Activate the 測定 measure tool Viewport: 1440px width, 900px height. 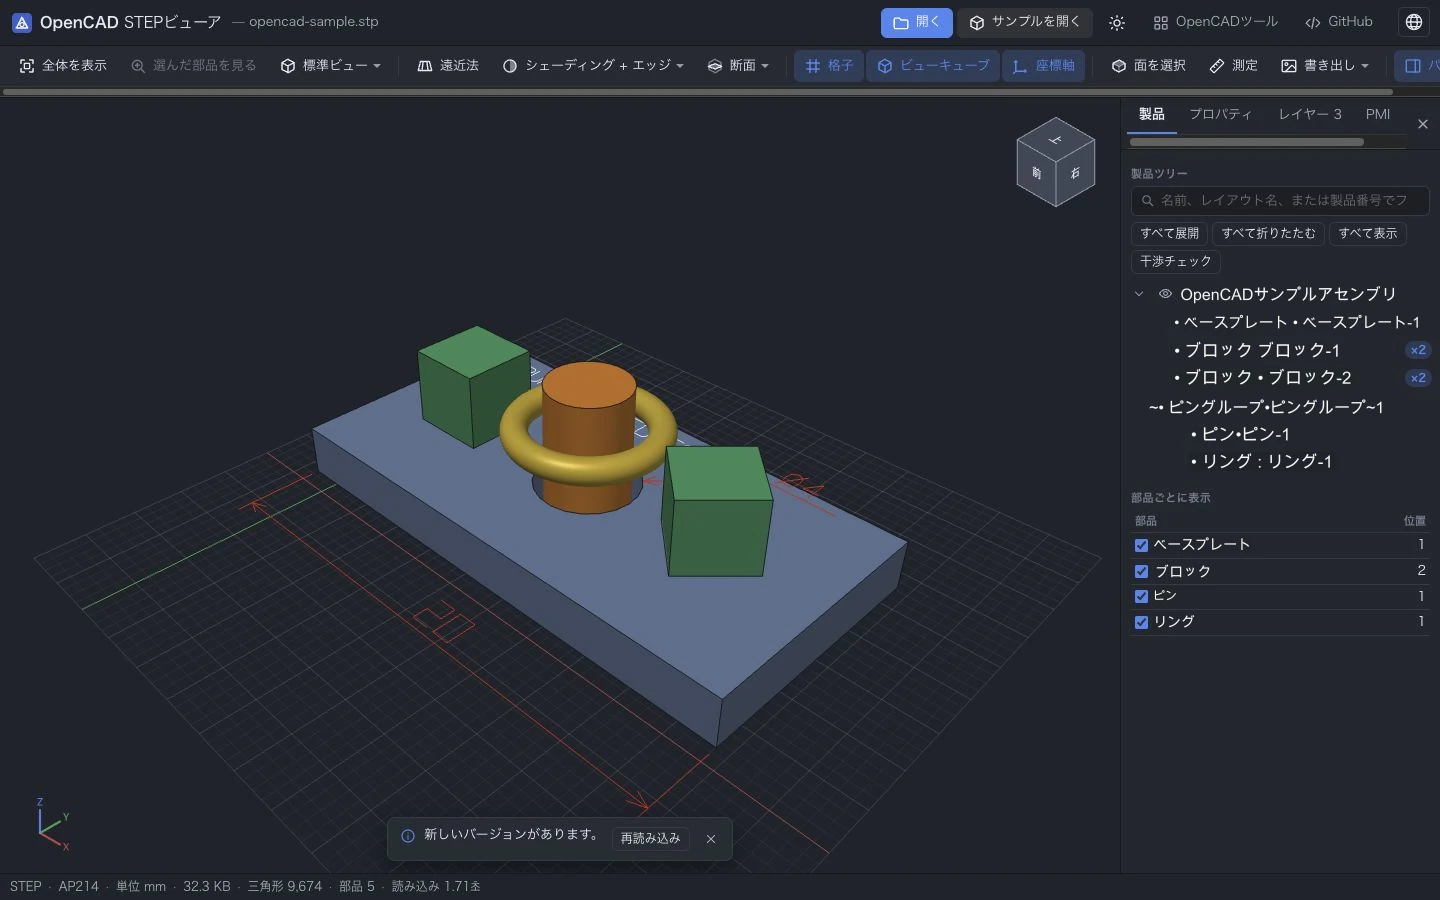1233,66
